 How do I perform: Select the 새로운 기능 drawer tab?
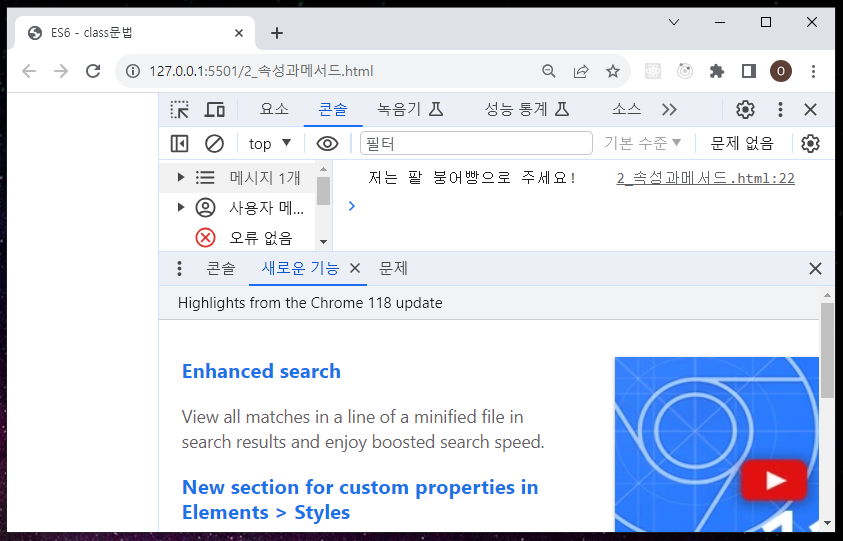(x=300, y=268)
